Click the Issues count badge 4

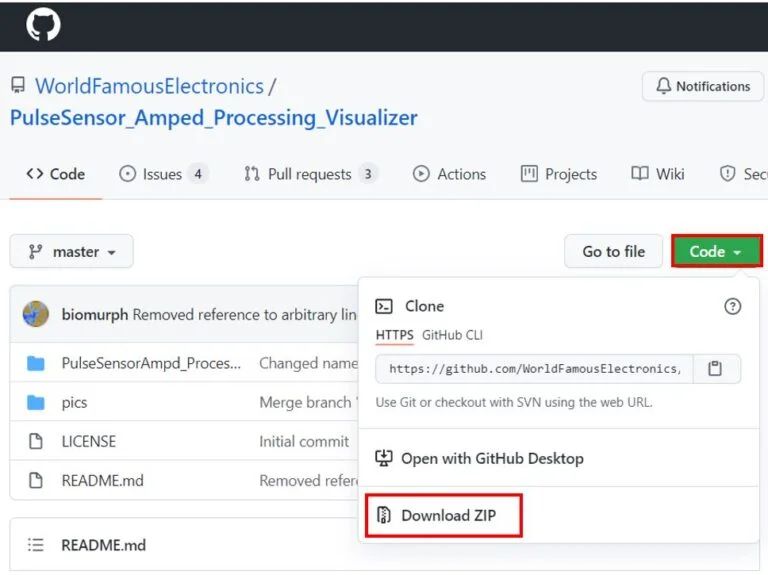[198, 174]
